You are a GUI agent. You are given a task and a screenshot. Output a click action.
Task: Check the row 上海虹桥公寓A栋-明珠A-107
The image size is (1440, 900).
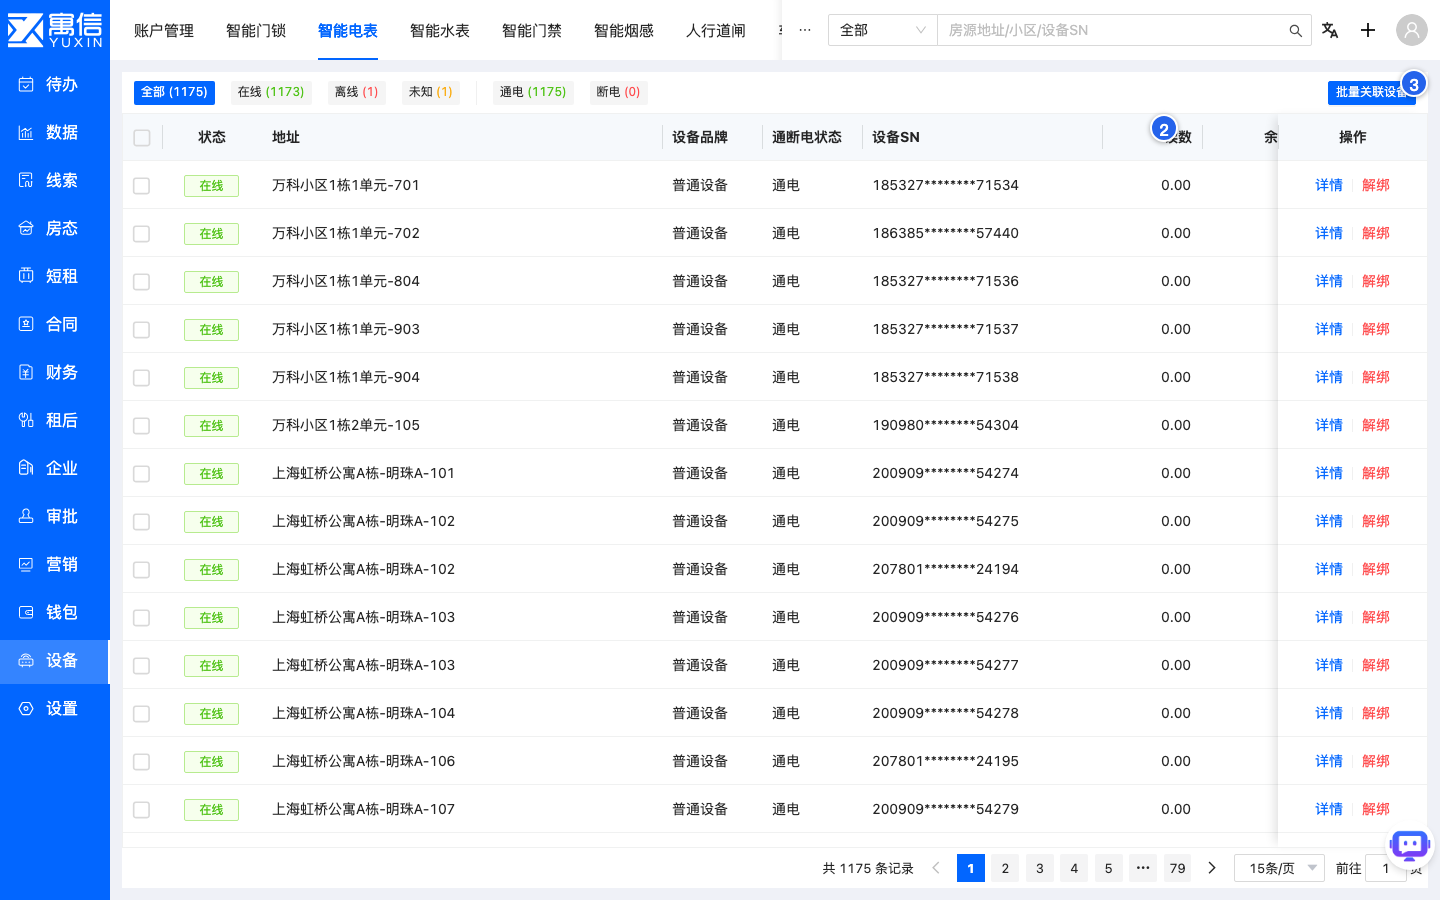pos(142,810)
